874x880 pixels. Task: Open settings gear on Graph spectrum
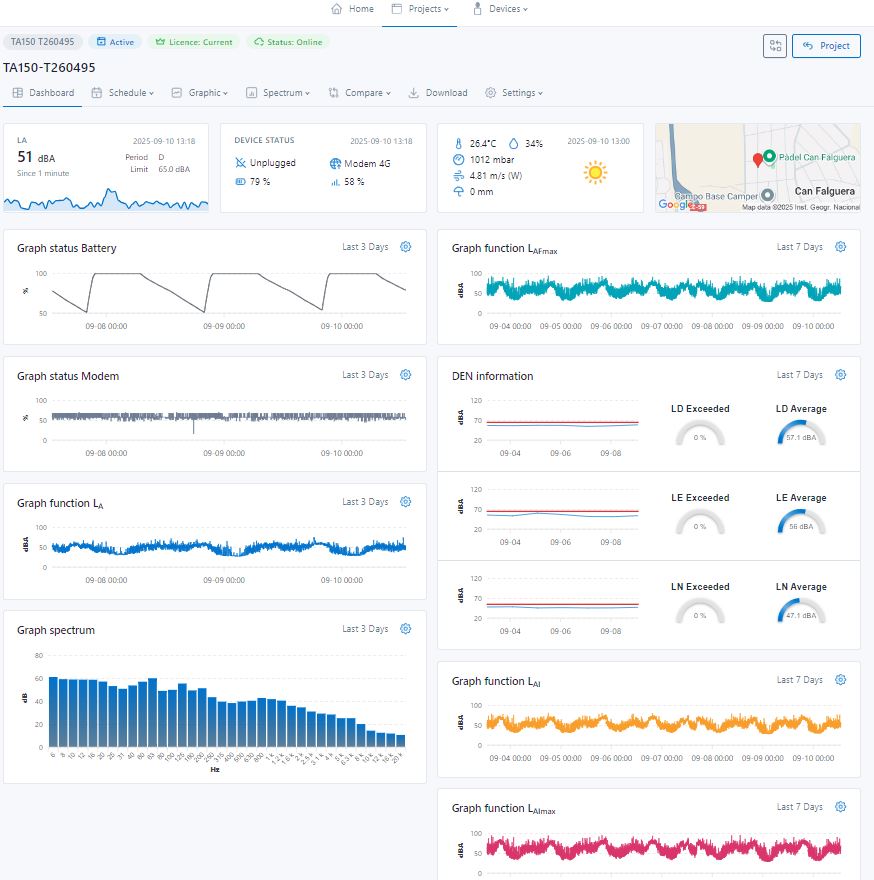coord(405,628)
